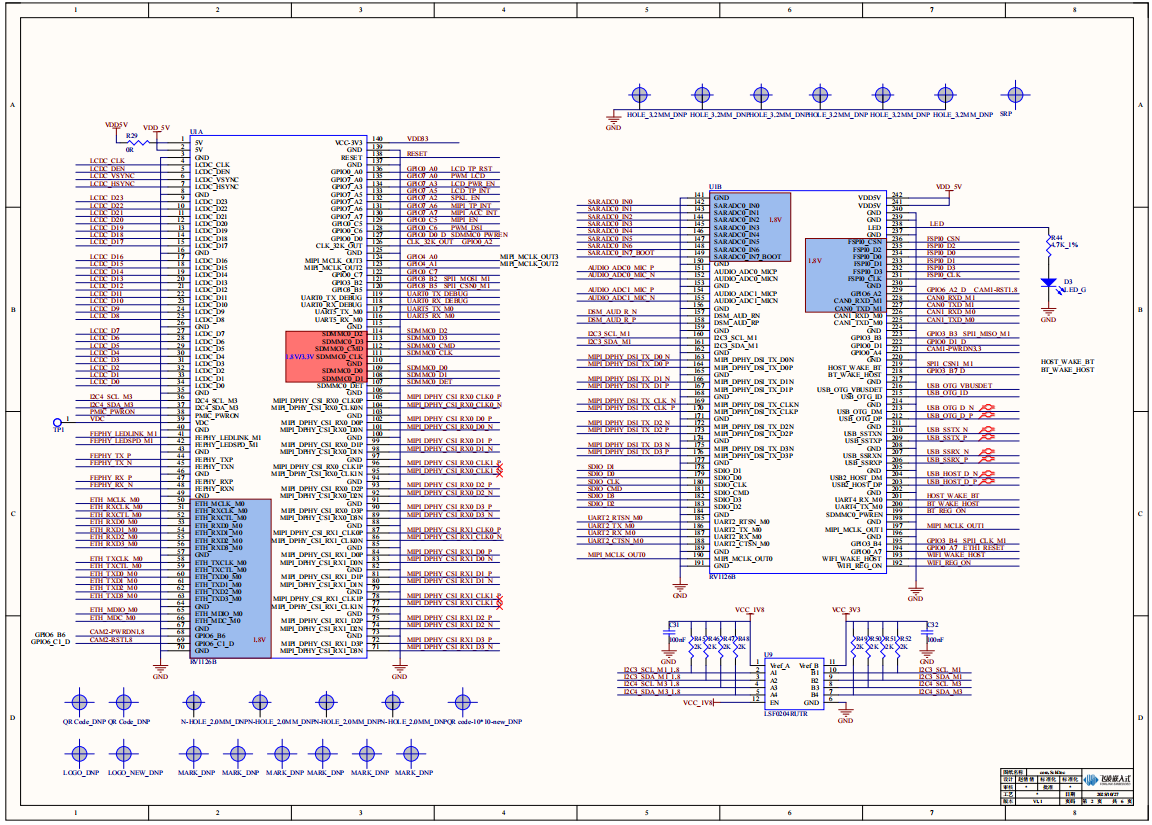Select the I2C3_SCL_M1_1.8 net label
The image size is (1152, 825).
click(x=652, y=669)
